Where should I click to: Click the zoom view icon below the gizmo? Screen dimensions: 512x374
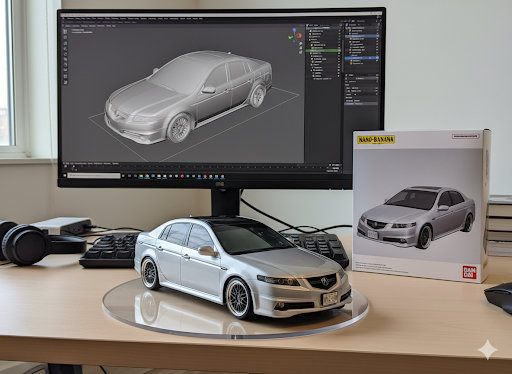click(x=301, y=43)
